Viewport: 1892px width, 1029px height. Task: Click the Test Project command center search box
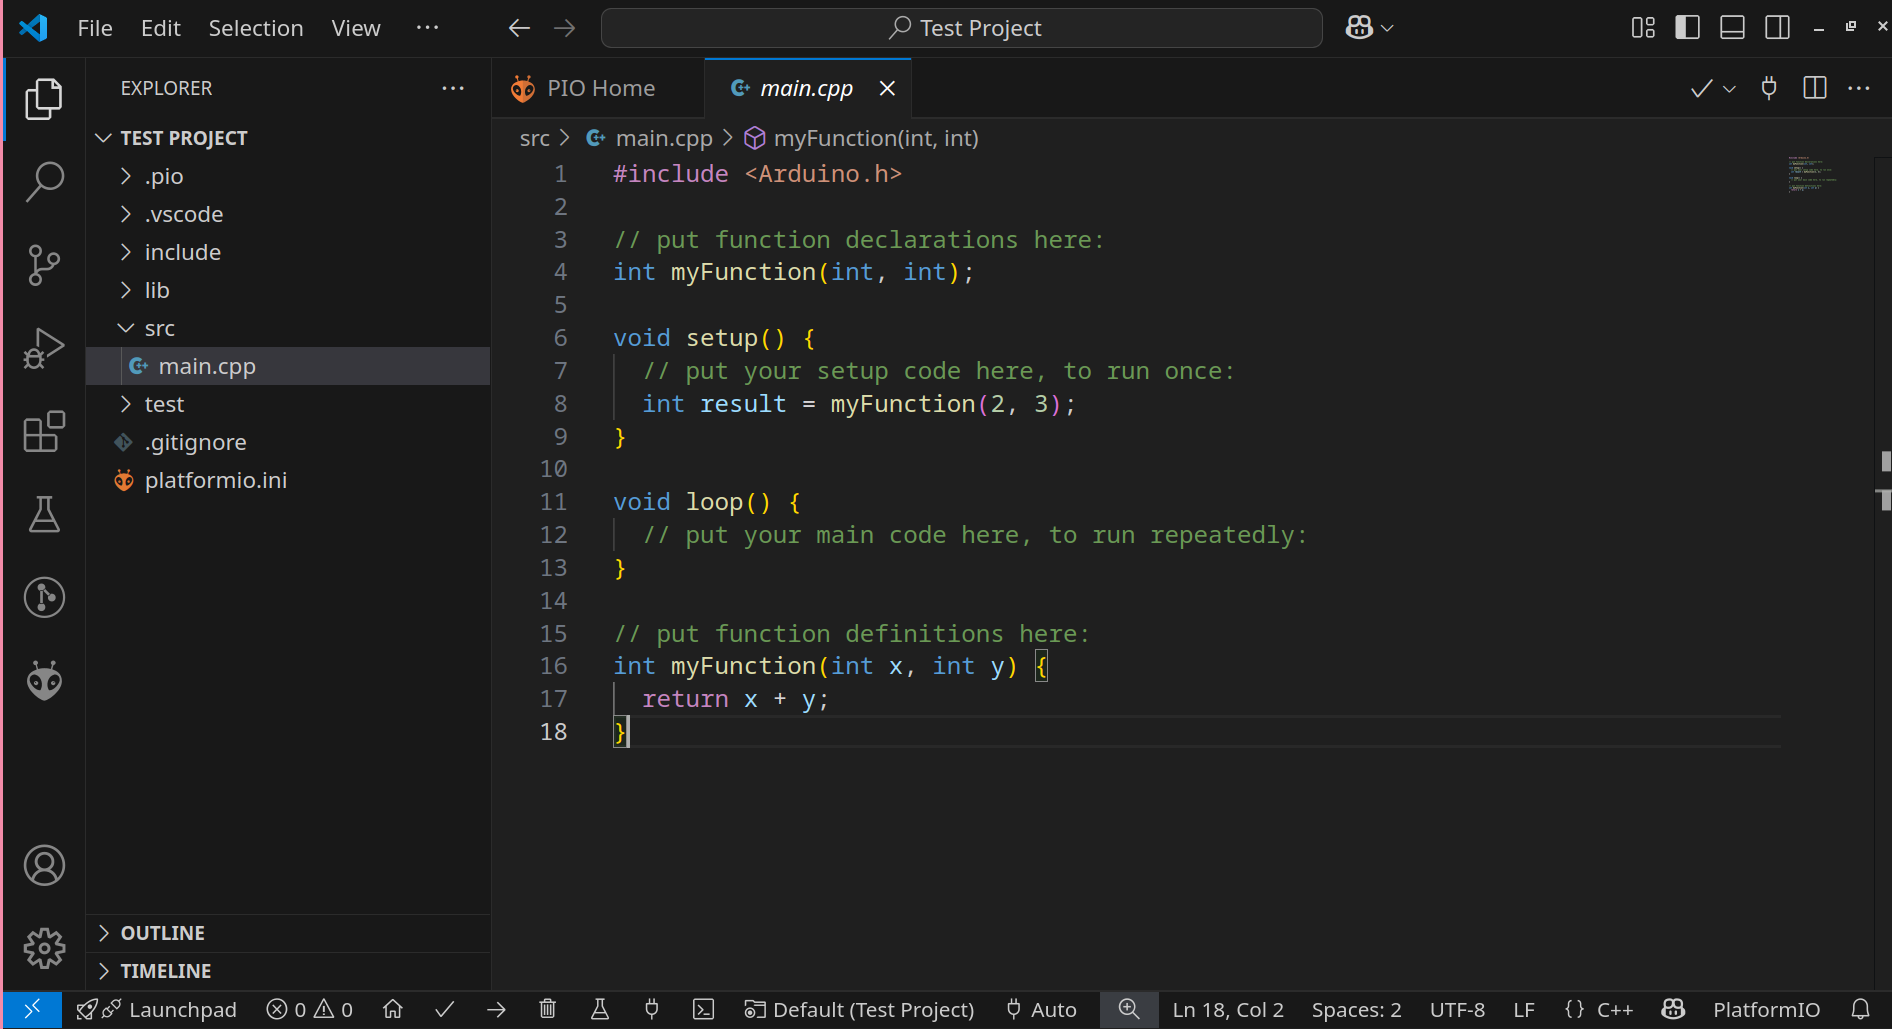point(962,28)
